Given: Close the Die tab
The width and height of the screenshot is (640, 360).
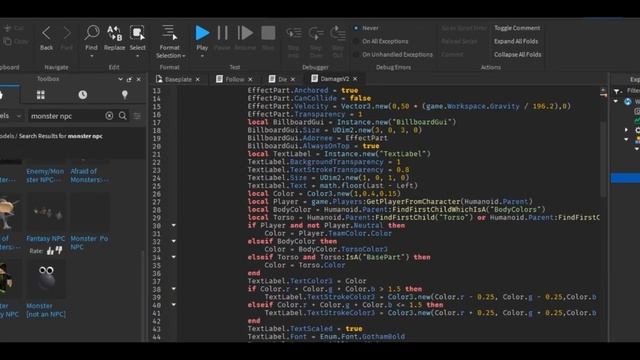Looking at the screenshot, I should [293, 80].
